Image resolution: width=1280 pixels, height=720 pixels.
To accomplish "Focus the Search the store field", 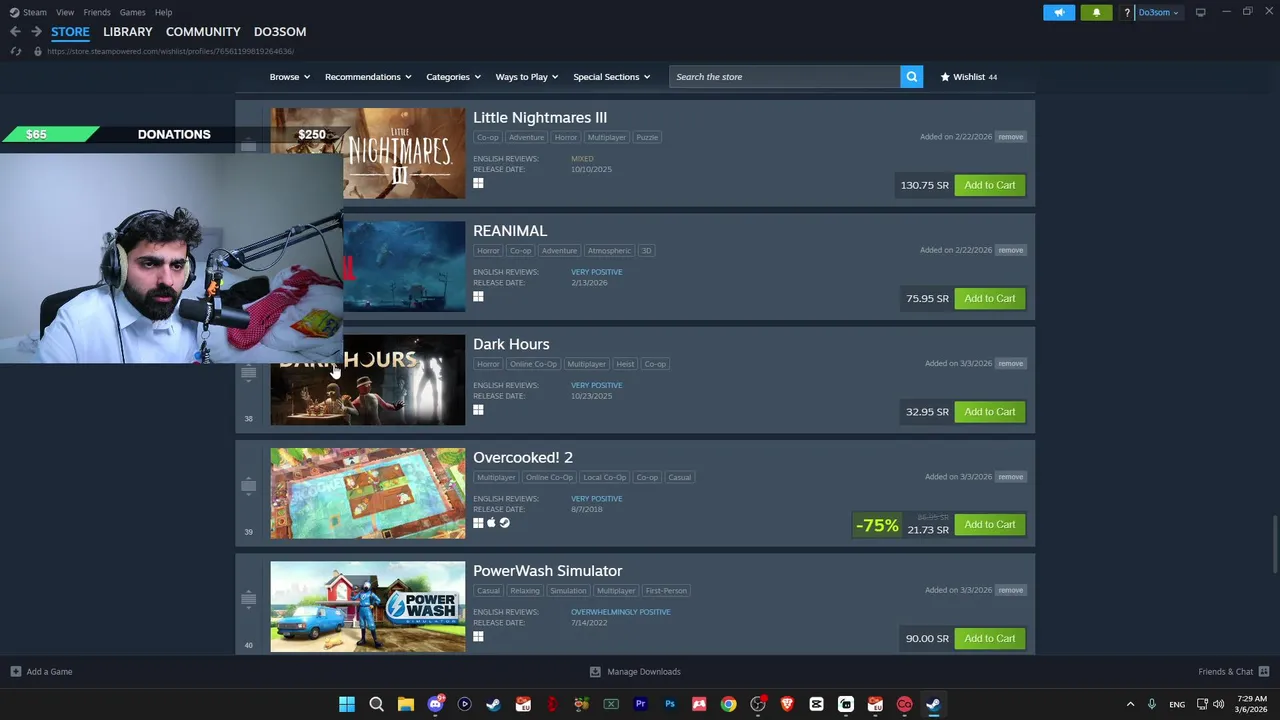I will click(784, 77).
